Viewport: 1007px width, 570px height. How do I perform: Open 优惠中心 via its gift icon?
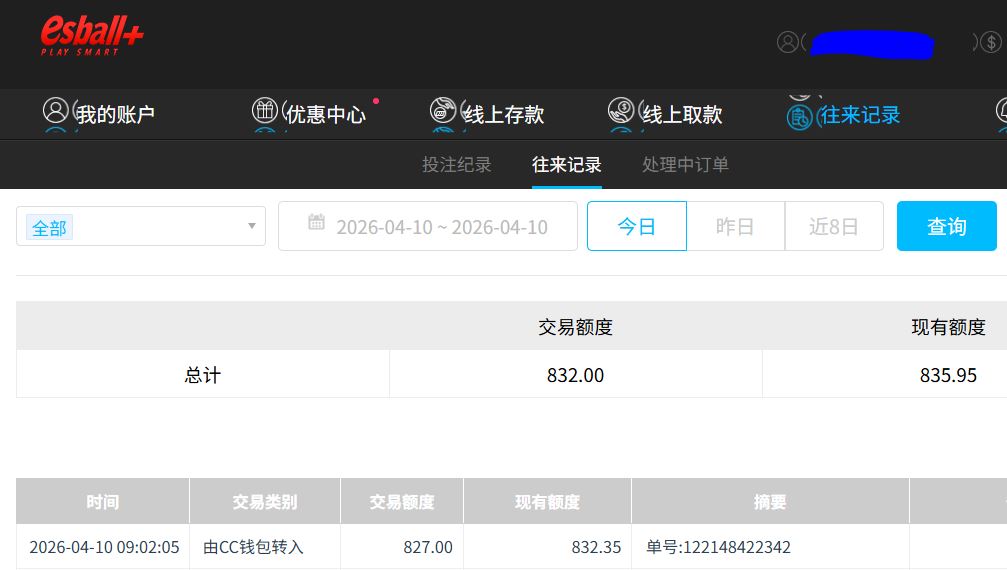(x=265, y=111)
